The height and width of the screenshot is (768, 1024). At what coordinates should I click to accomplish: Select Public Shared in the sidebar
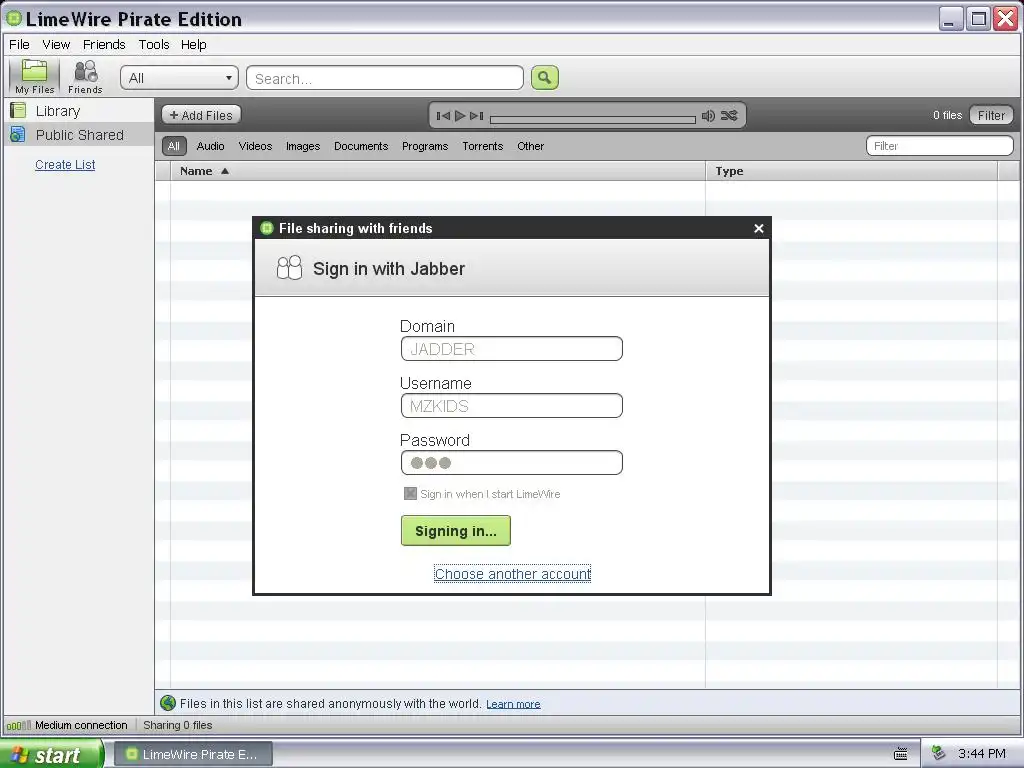79,135
